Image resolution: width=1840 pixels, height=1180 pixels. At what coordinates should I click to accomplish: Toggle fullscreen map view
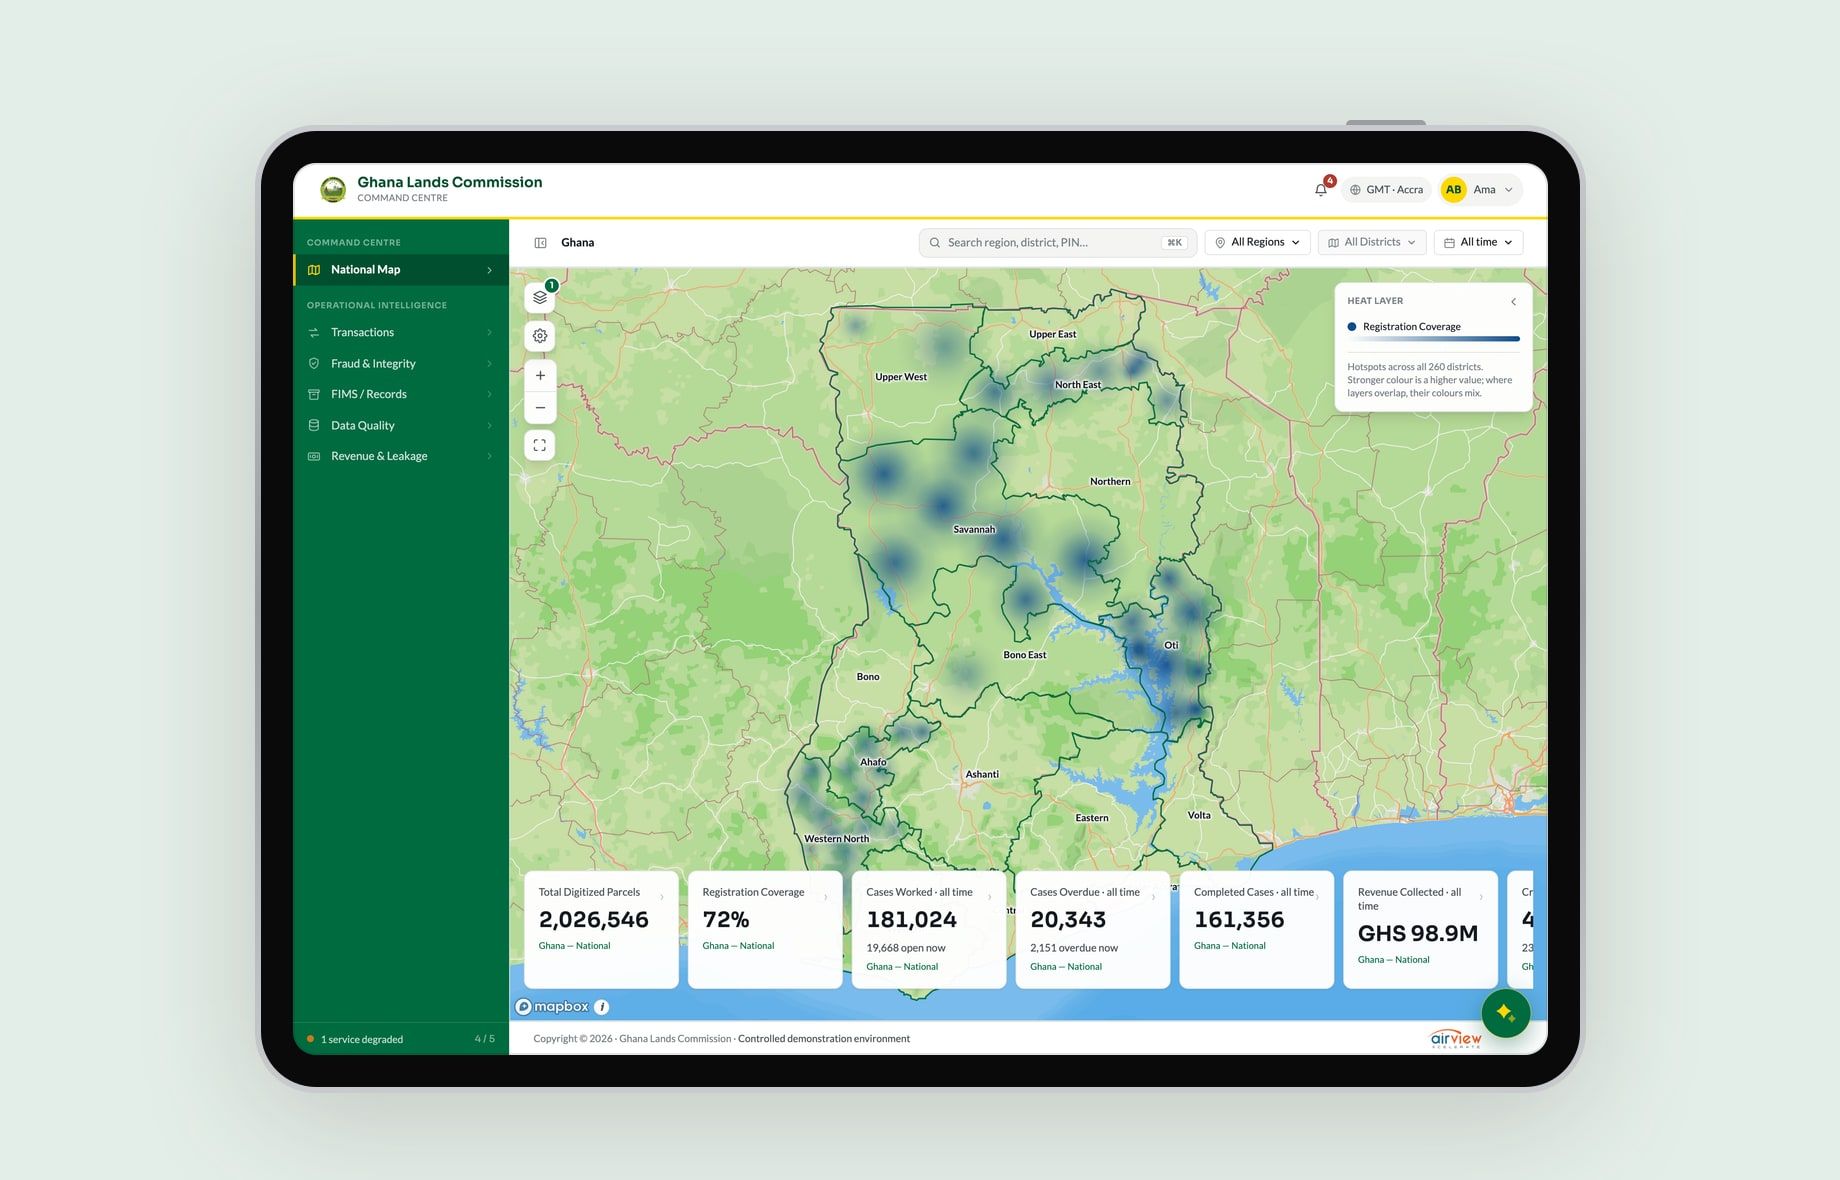pyautogui.click(x=540, y=445)
